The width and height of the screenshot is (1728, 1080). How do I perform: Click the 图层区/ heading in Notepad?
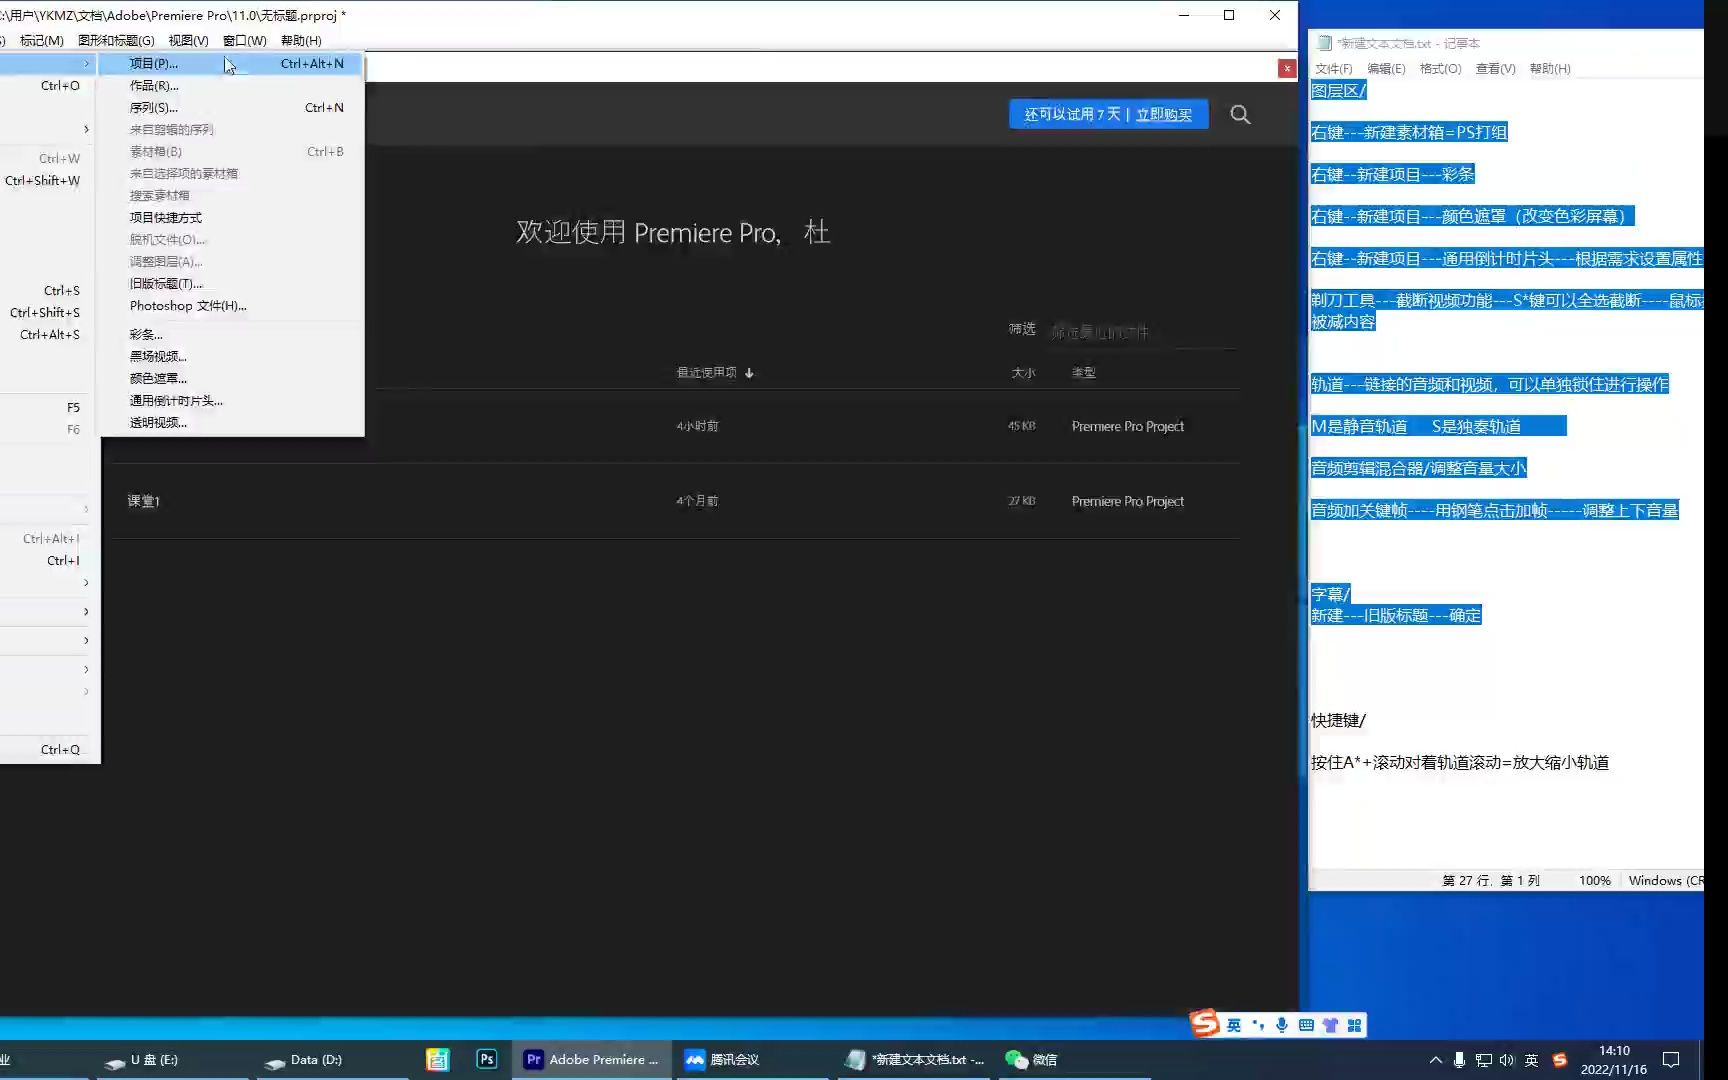(1338, 90)
